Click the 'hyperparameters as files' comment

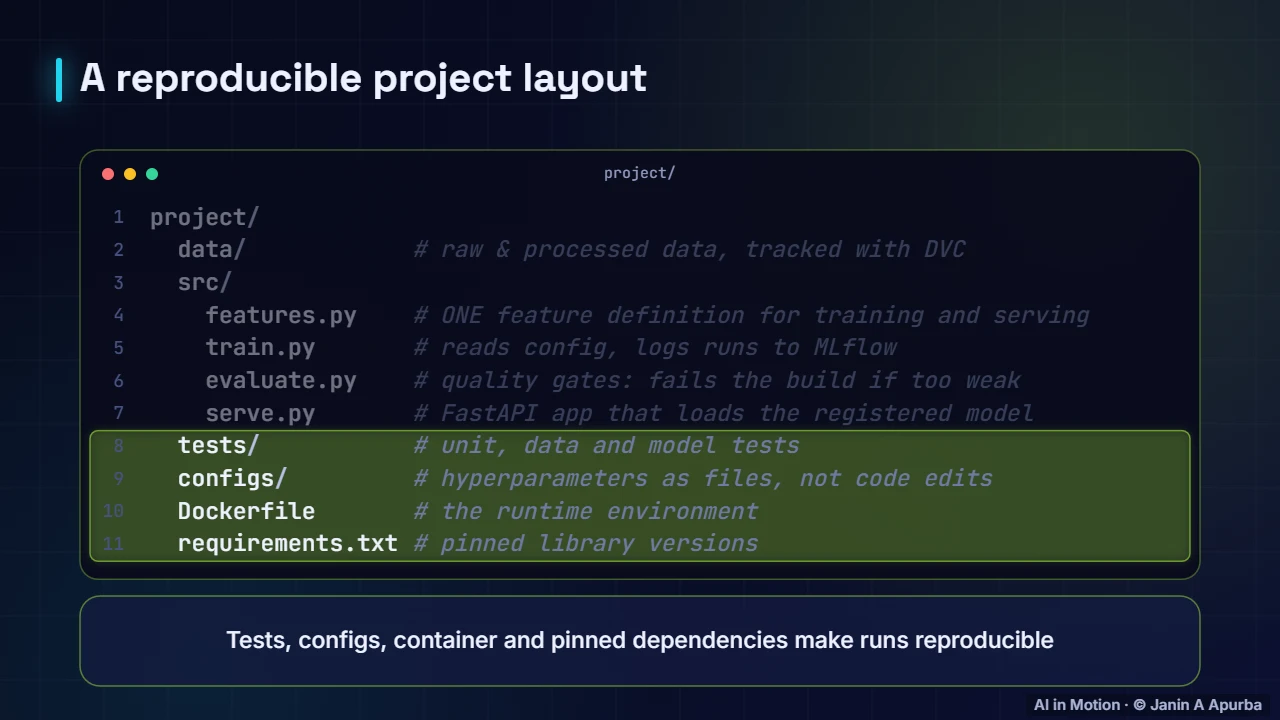(x=704, y=478)
